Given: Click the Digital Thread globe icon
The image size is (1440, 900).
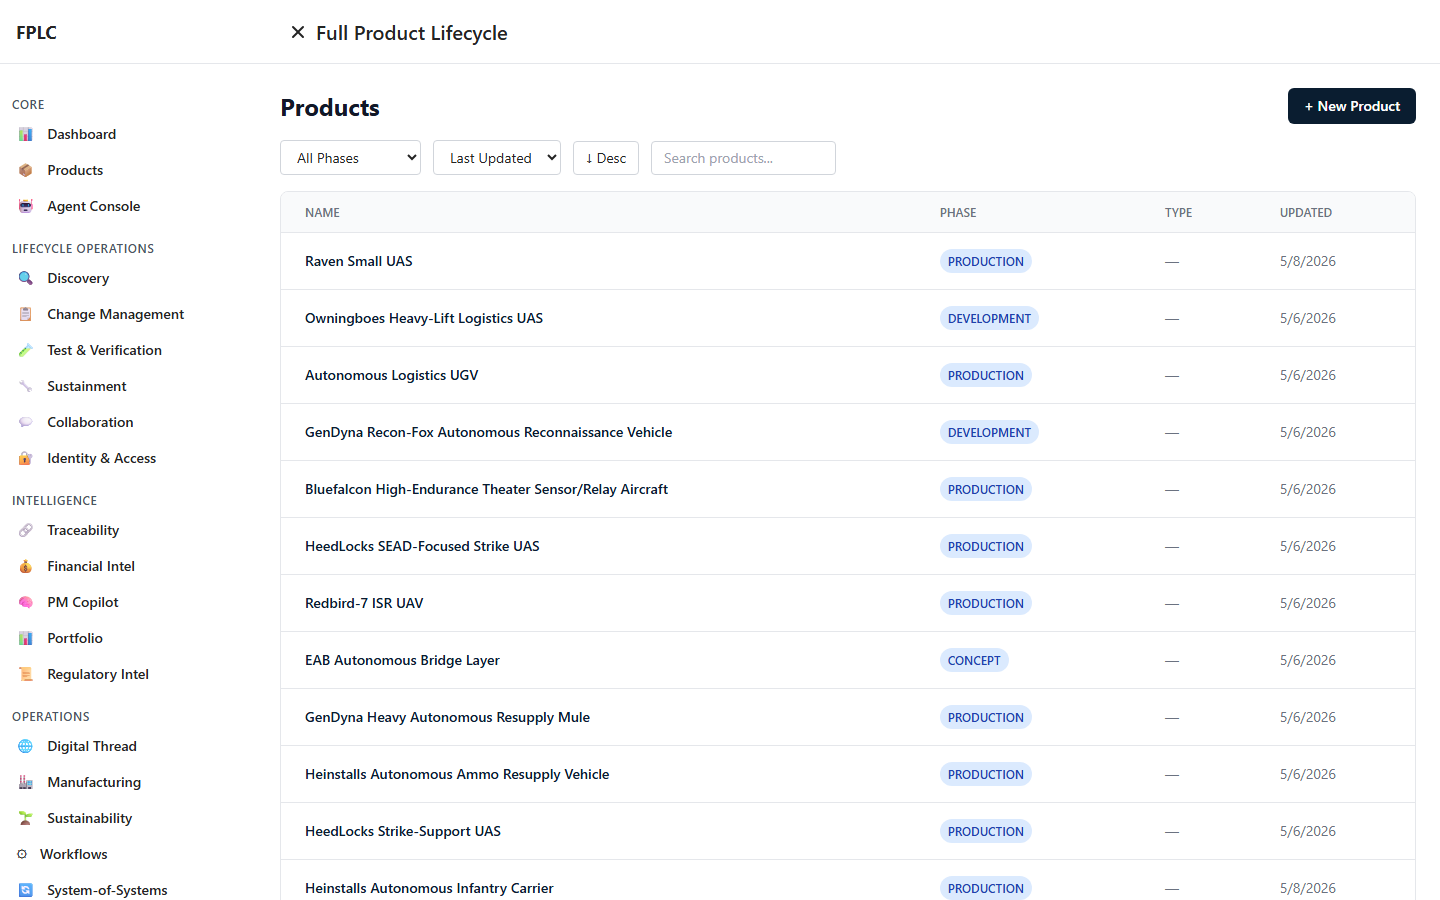Looking at the screenshot, I should tap(26, 746).
